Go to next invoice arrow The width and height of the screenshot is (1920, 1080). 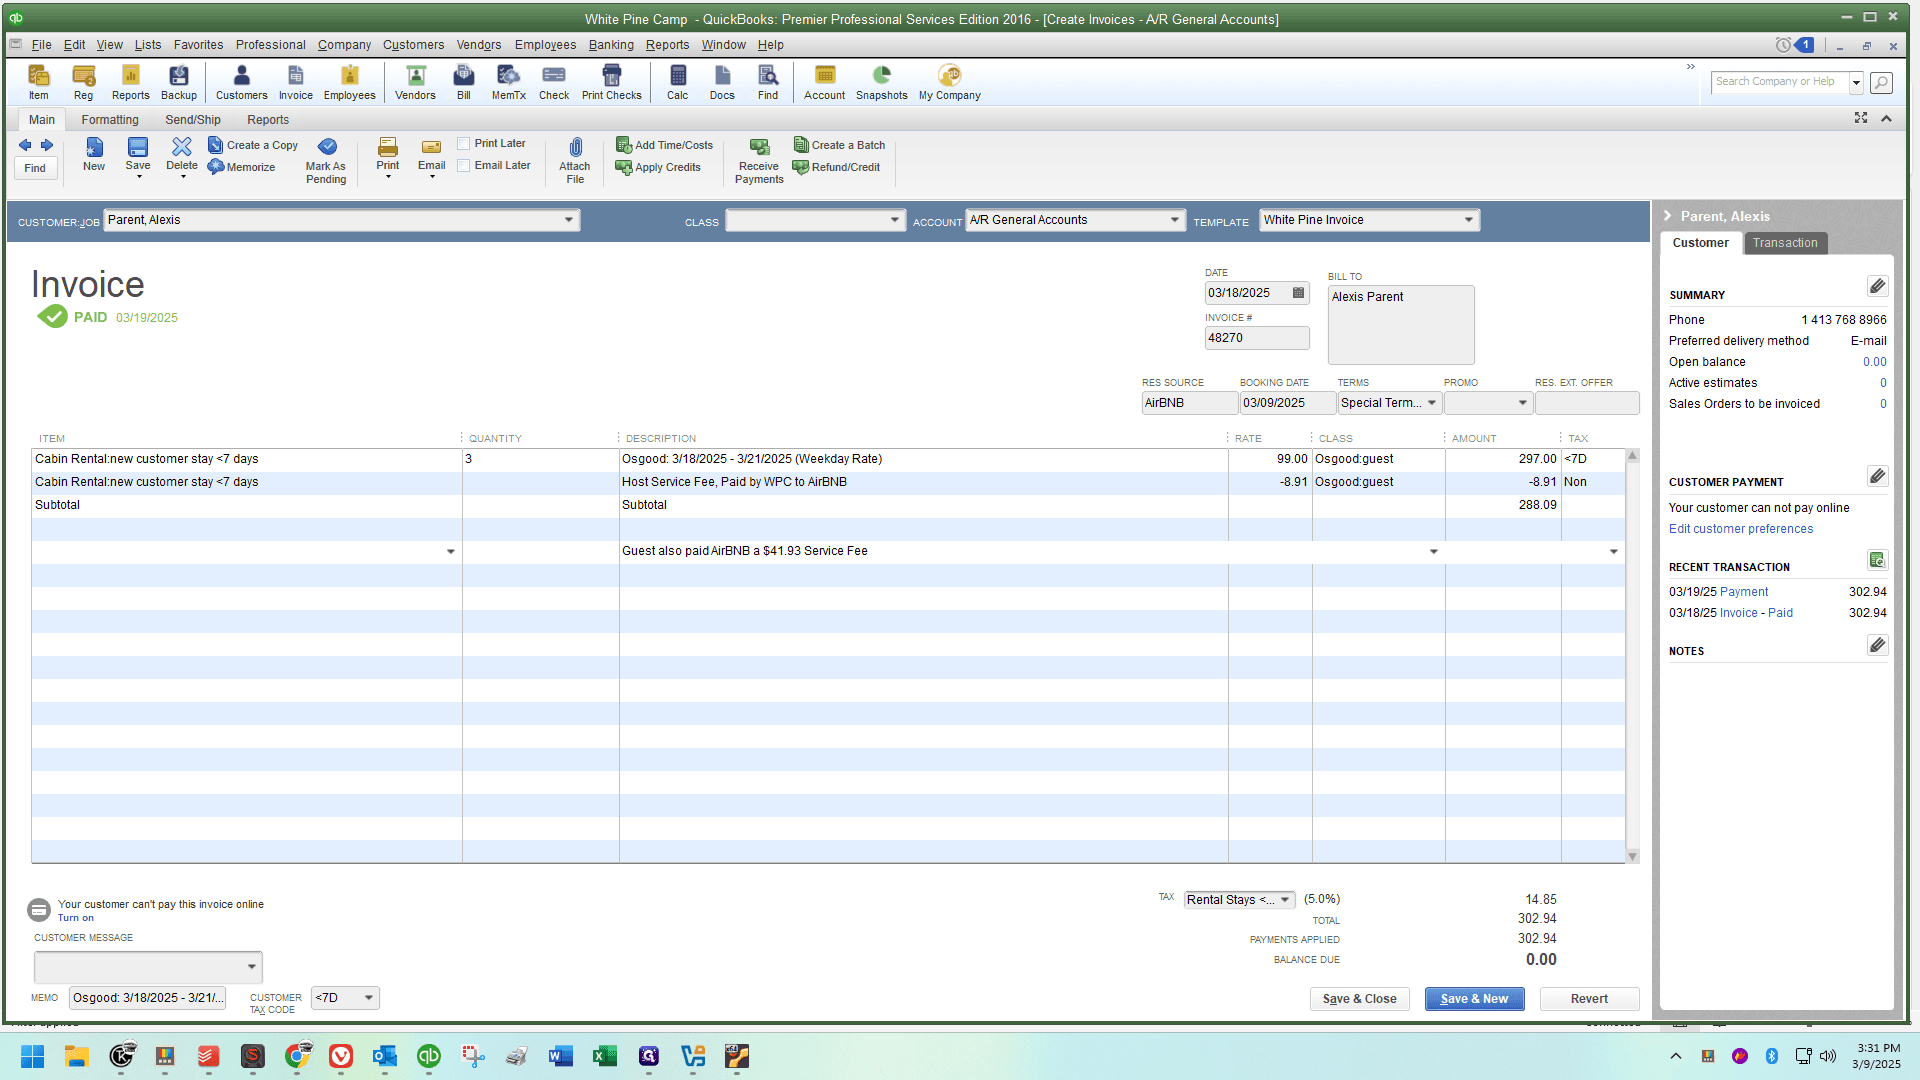46,145
